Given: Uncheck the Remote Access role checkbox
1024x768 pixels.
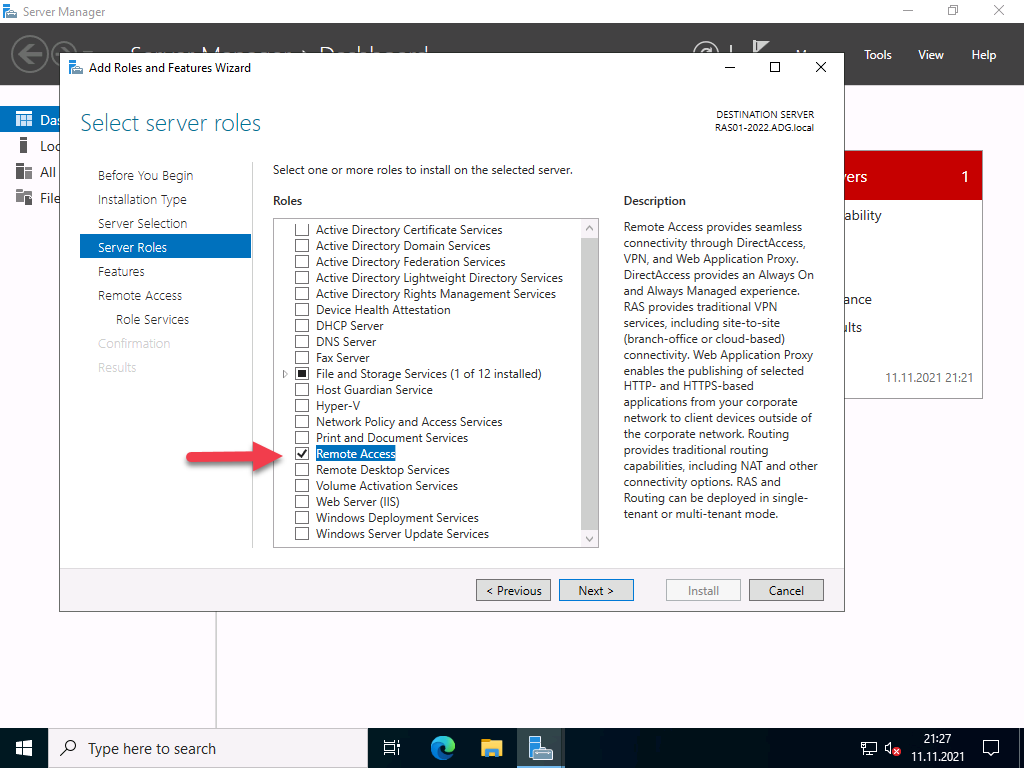Looking at the screenshot, I should 302,453.
